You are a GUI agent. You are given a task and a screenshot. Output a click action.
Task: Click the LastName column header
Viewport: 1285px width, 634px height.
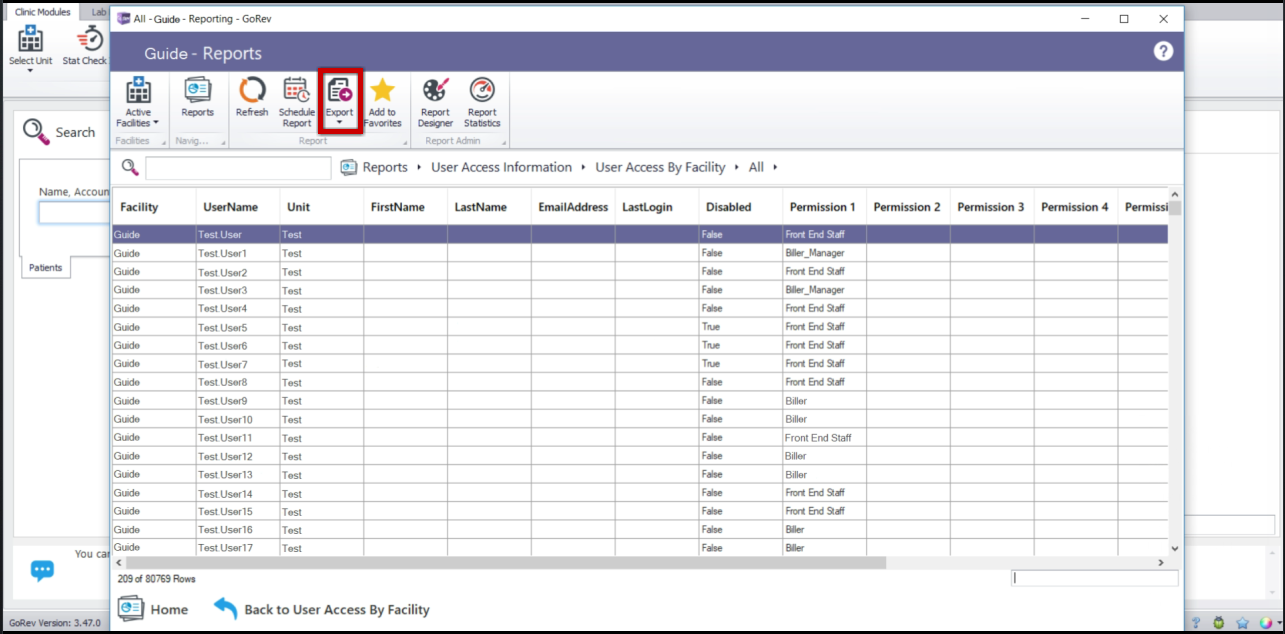tap(490, 207)
